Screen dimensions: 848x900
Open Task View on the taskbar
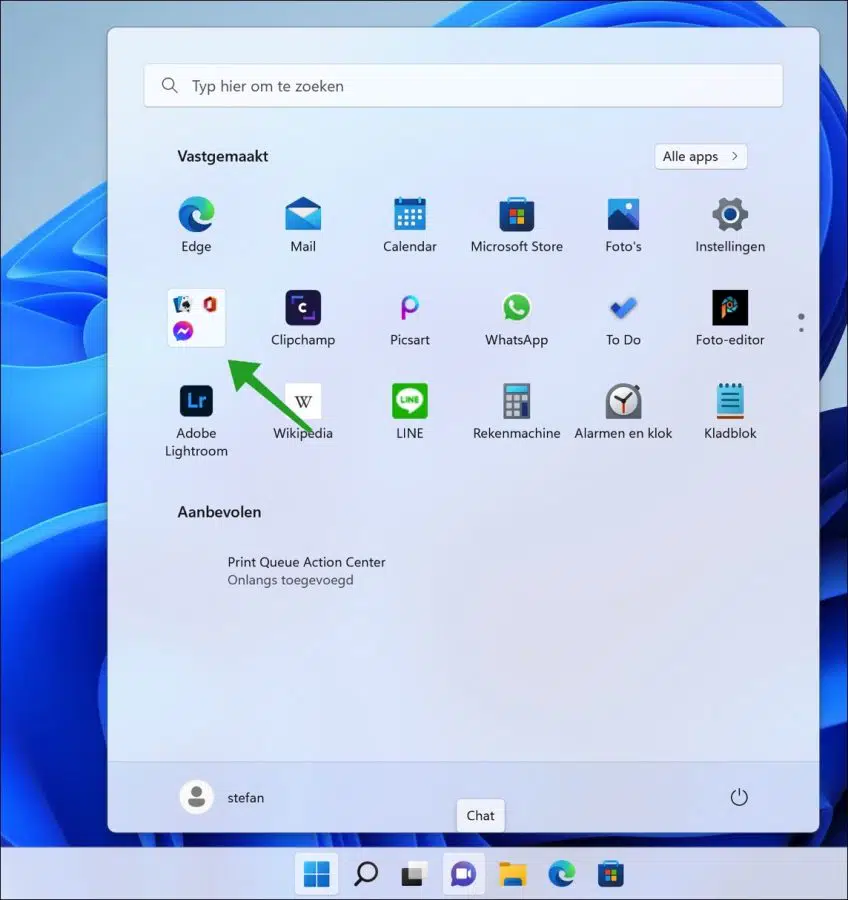point(414,874)
